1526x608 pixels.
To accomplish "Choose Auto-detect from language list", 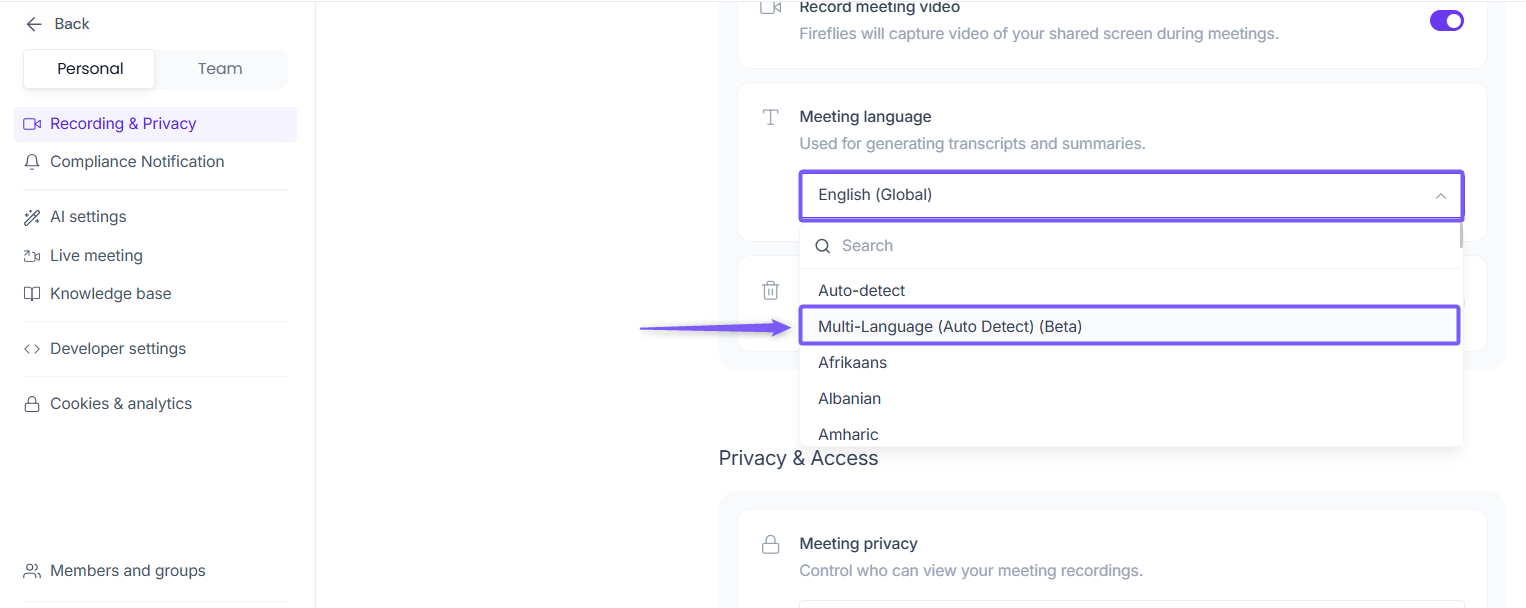I will [861, 291].
